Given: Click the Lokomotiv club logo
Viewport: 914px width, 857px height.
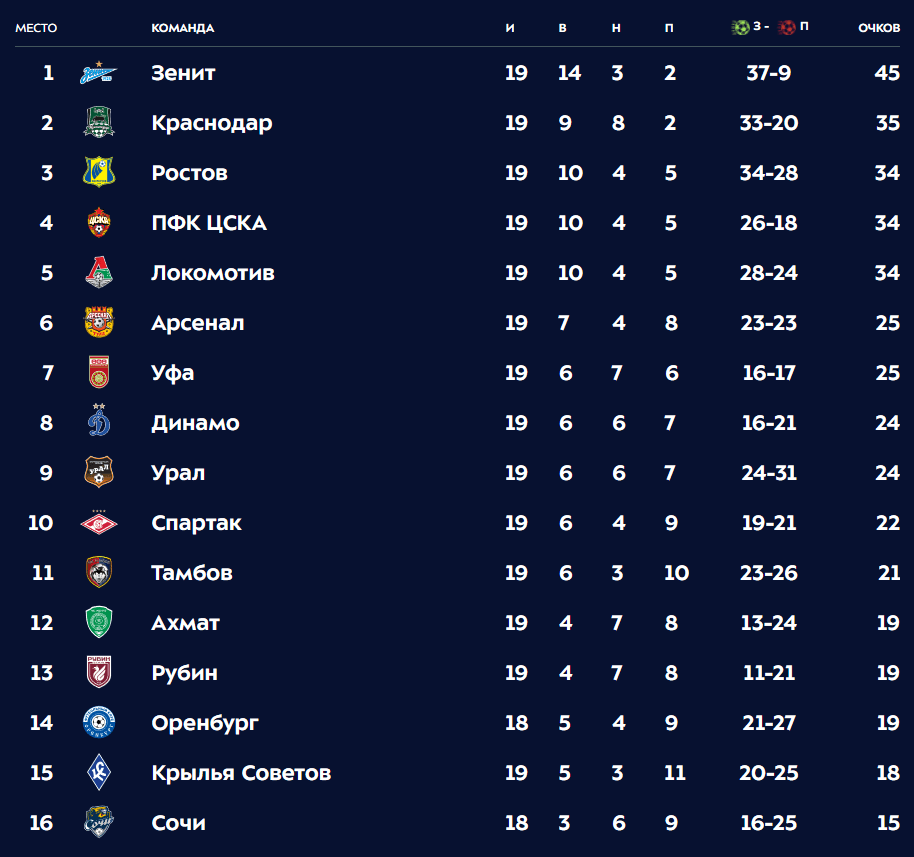Looking at the screenshot, I should click(x=99, y=272).
